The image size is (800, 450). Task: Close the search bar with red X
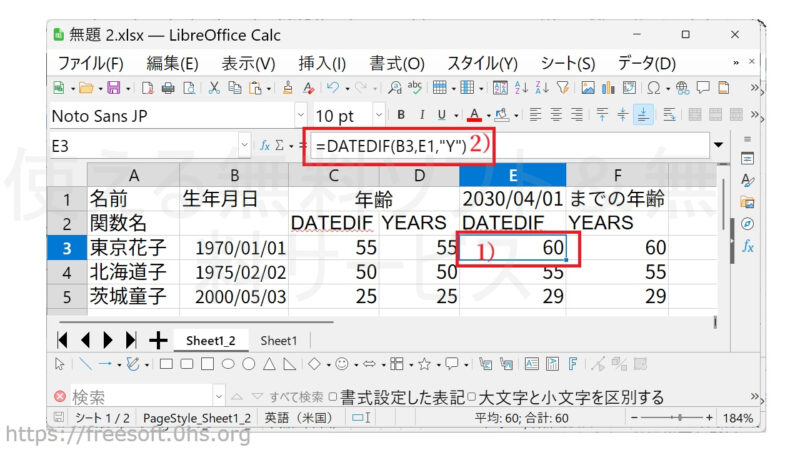coord(59,396)
